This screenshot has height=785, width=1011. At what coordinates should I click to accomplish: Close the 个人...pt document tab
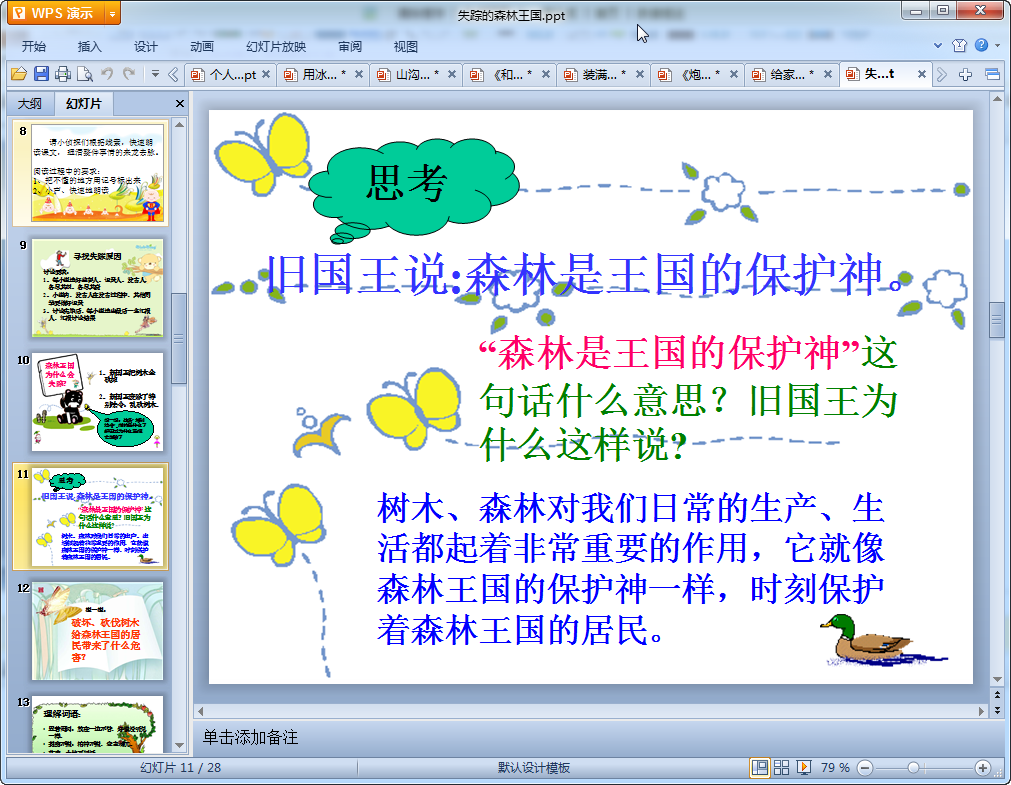tap(266, 75)
